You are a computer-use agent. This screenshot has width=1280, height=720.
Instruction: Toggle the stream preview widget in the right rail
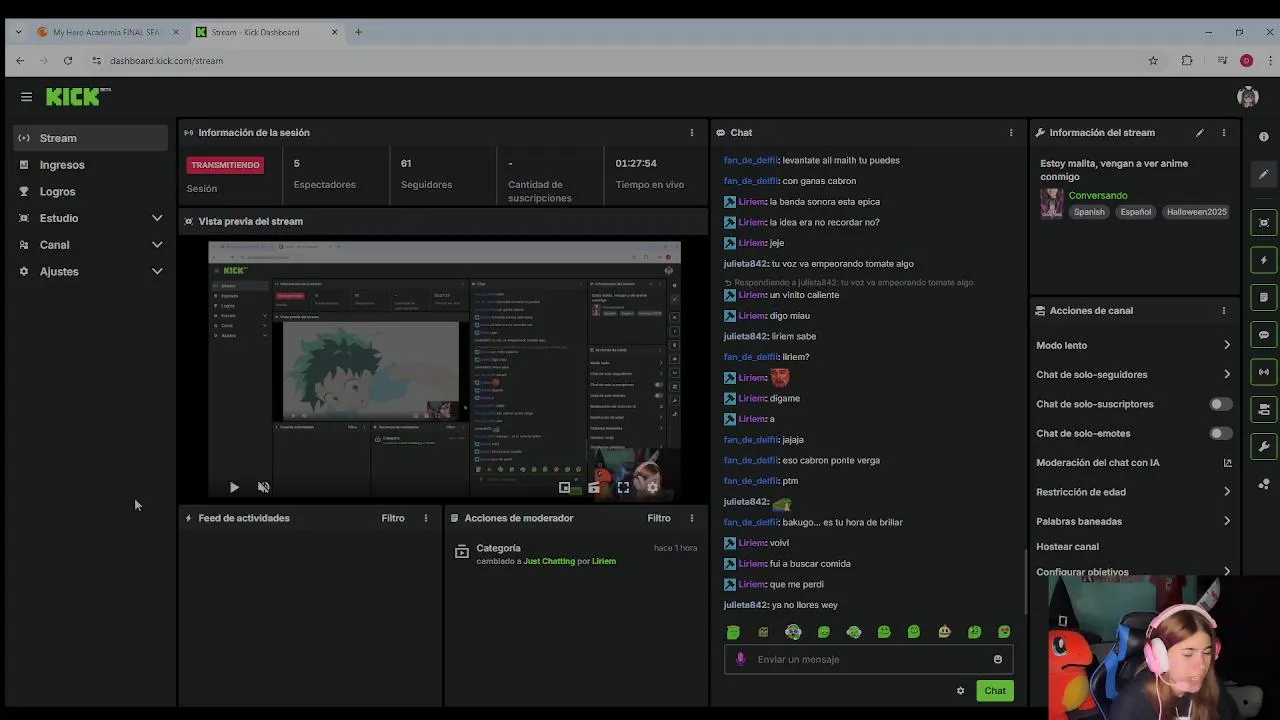point(1264,222)
